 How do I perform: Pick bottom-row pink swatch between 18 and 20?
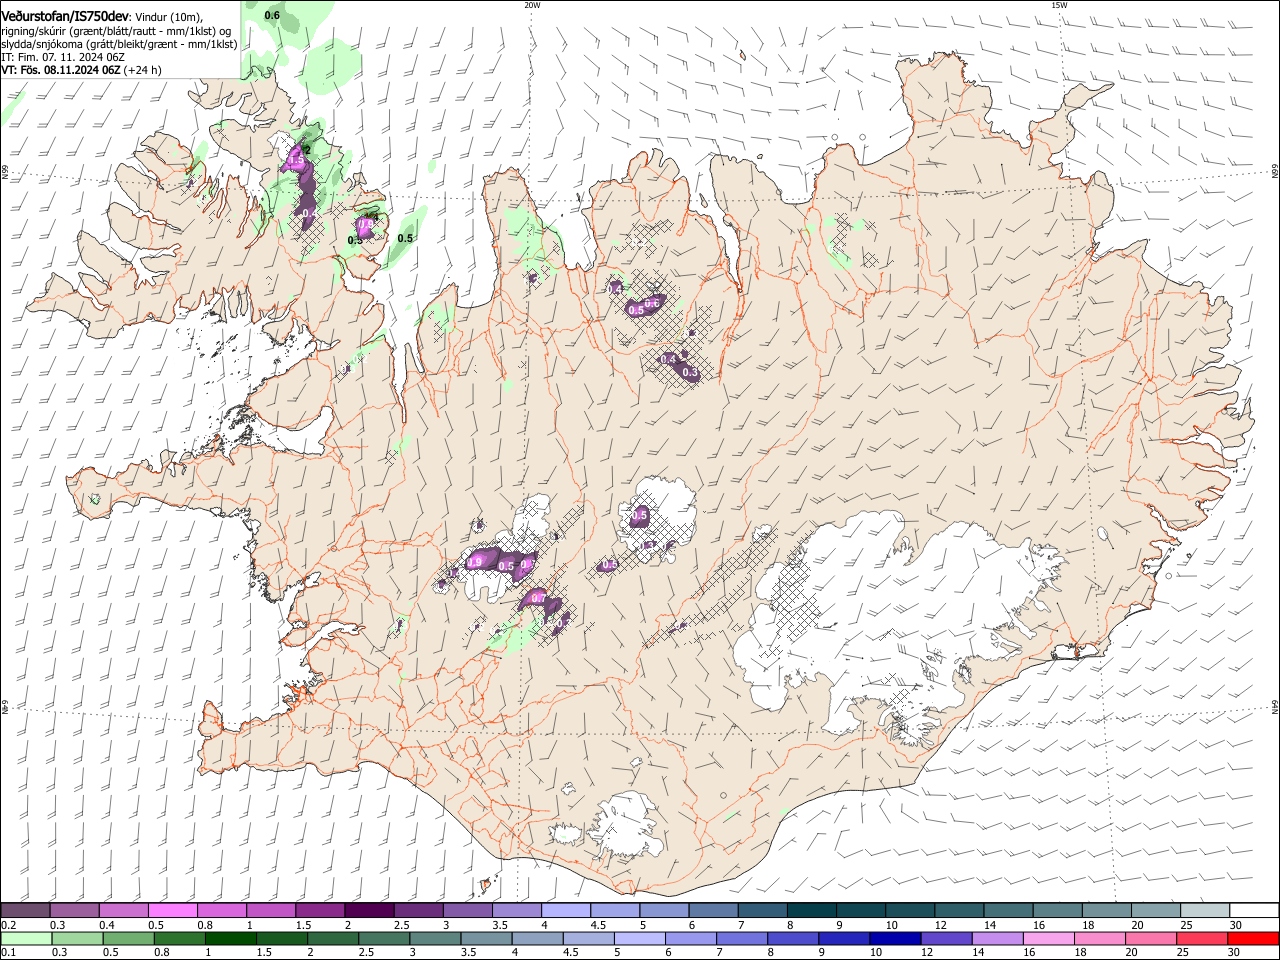(1098, 938)
